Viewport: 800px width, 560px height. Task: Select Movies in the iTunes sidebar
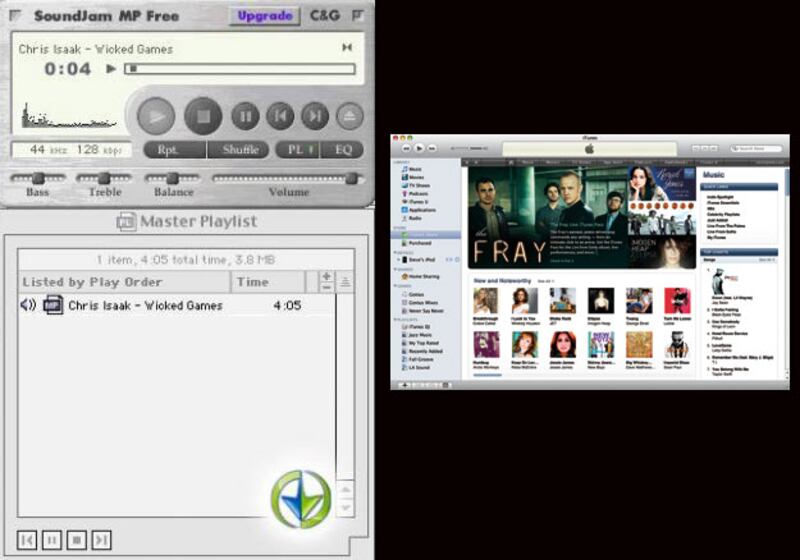[x=413, y=177]
